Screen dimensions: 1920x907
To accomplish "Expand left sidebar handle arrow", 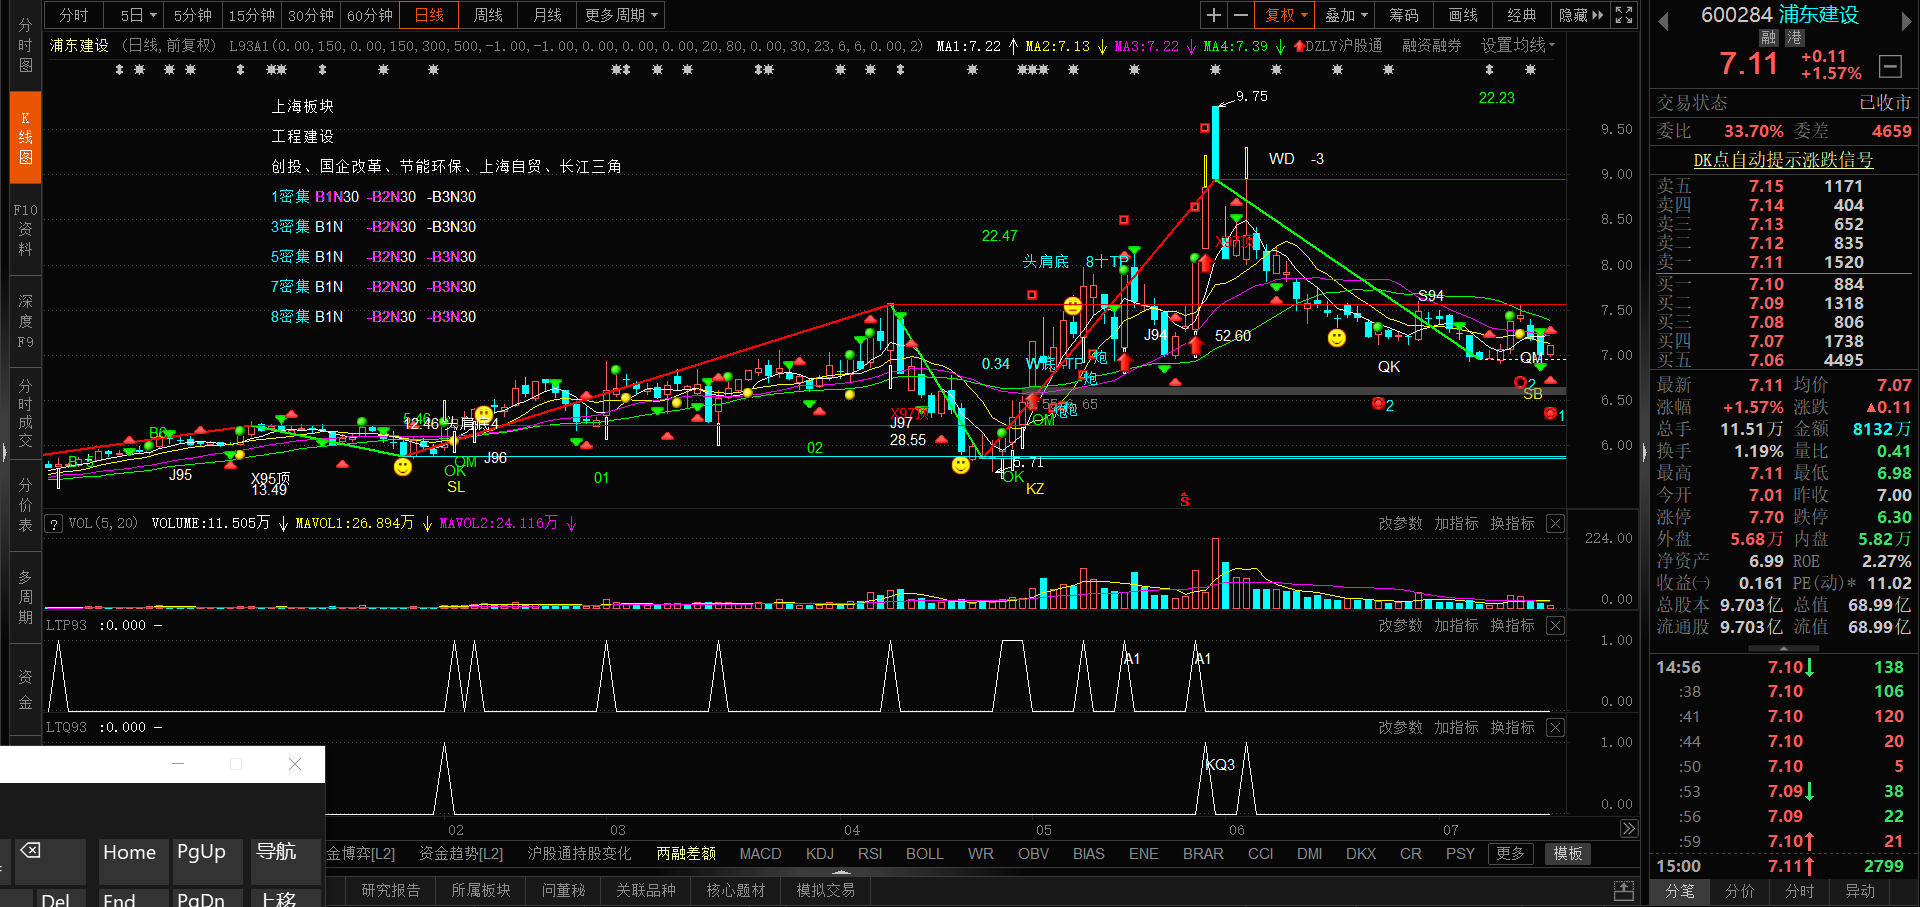I will (x=4, y=453).
